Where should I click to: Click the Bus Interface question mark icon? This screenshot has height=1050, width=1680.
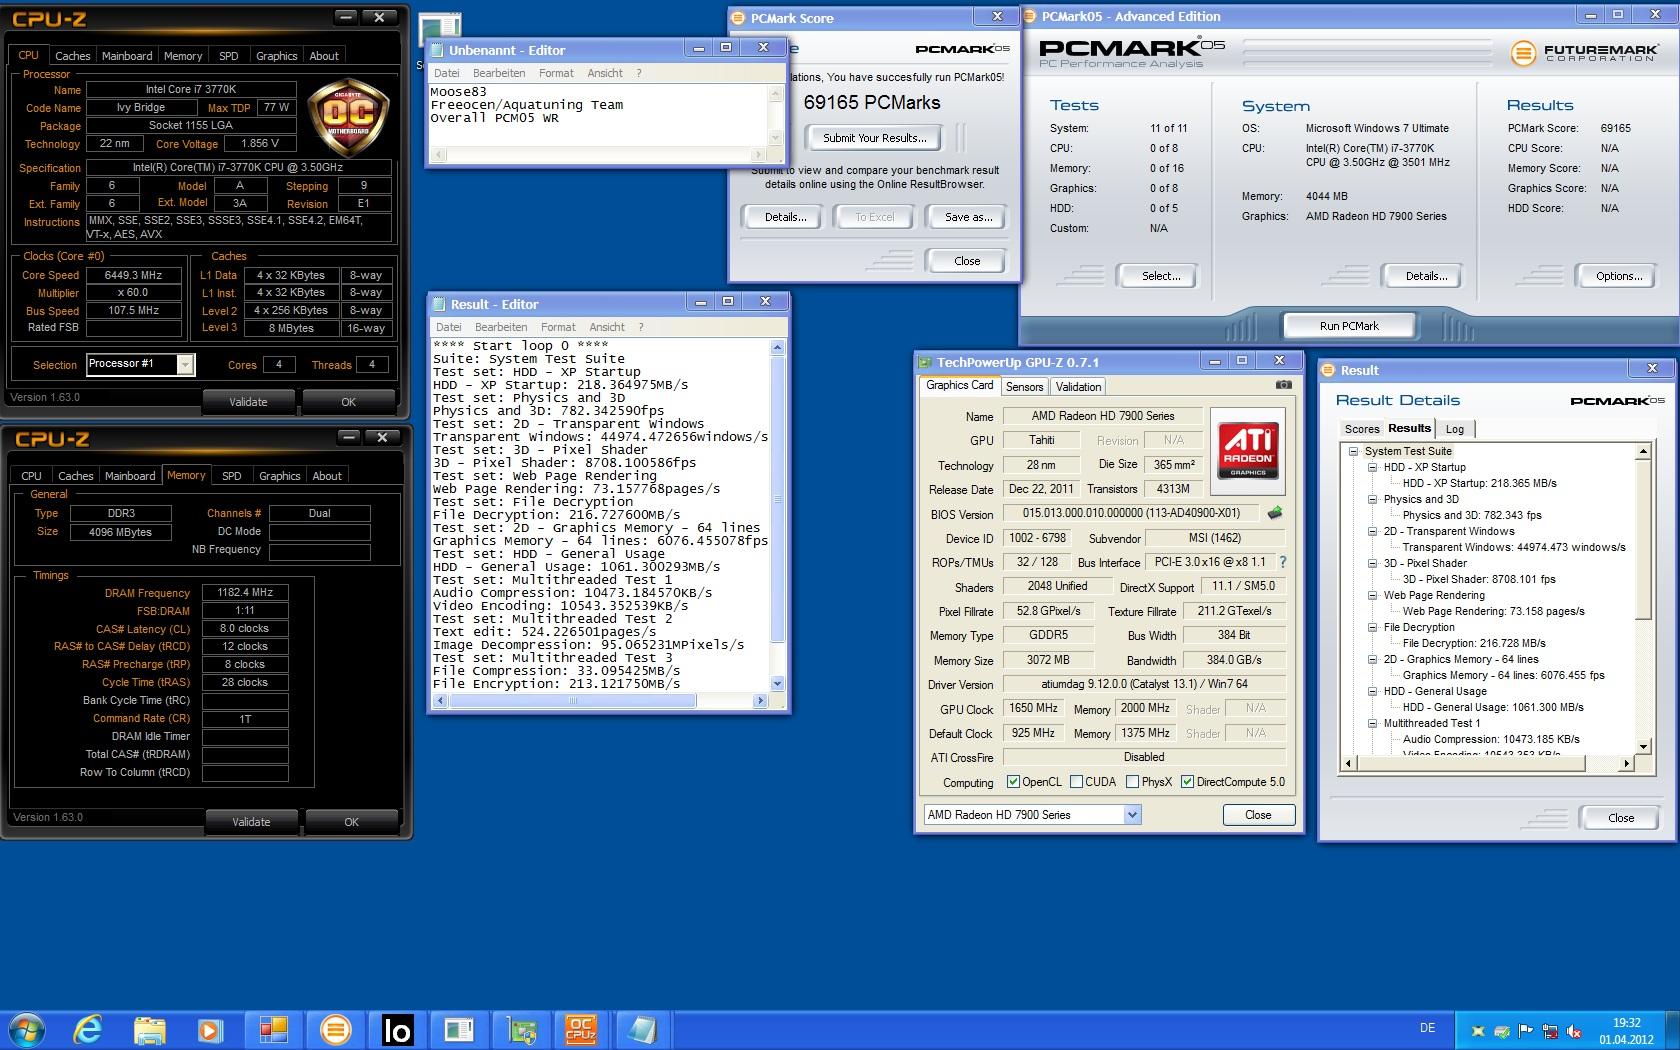[1283, 562]
